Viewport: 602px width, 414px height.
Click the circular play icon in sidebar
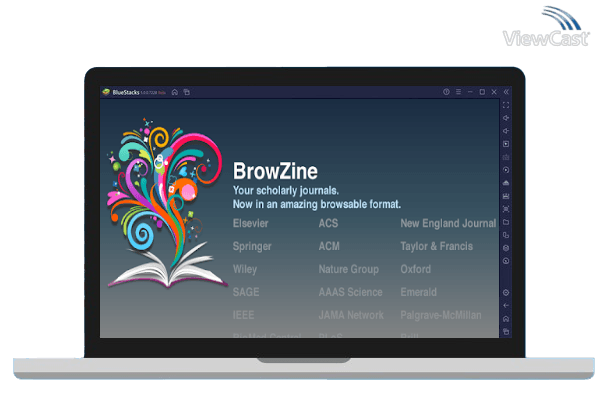click(506, 170)
